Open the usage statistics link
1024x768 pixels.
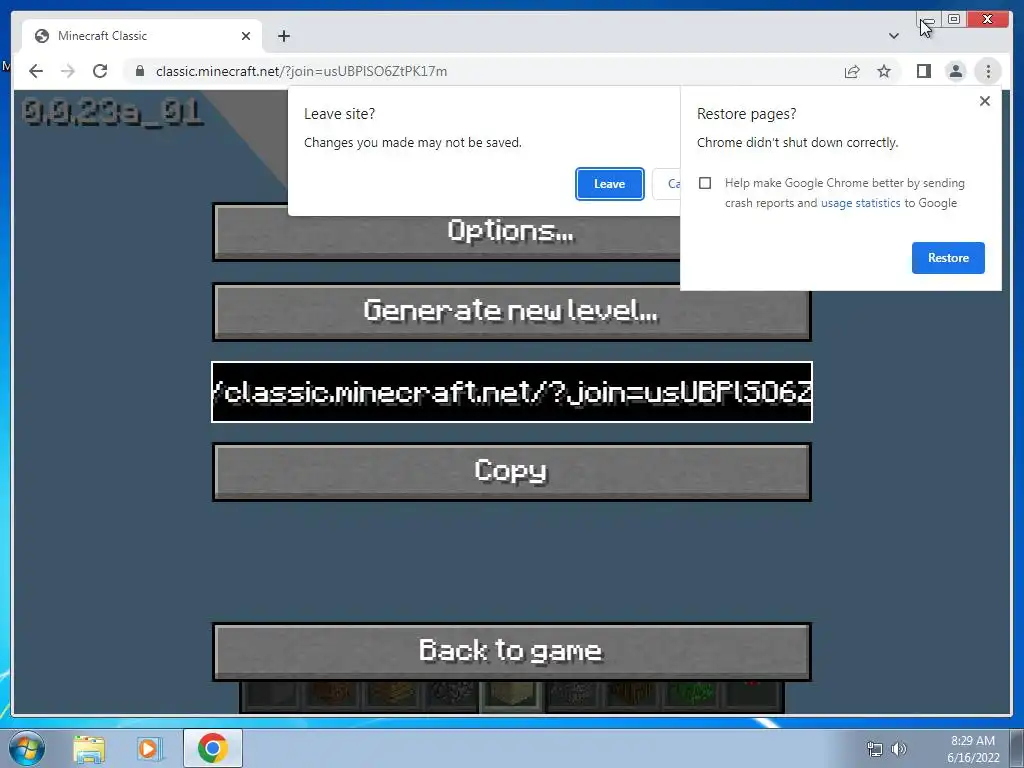tap(860, 203)
